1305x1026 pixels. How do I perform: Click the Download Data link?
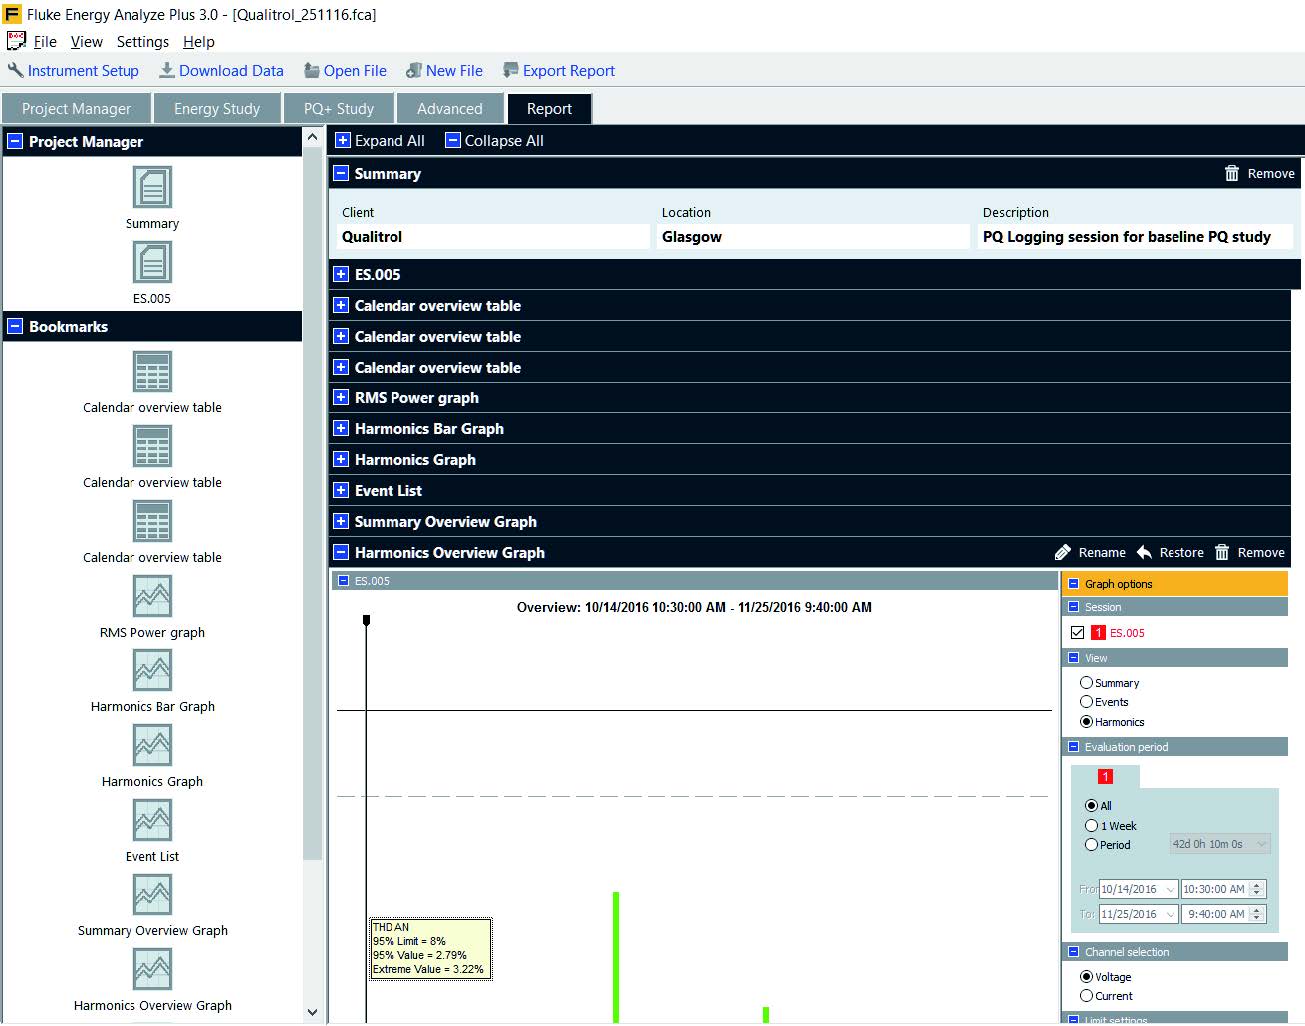(231, 70)
